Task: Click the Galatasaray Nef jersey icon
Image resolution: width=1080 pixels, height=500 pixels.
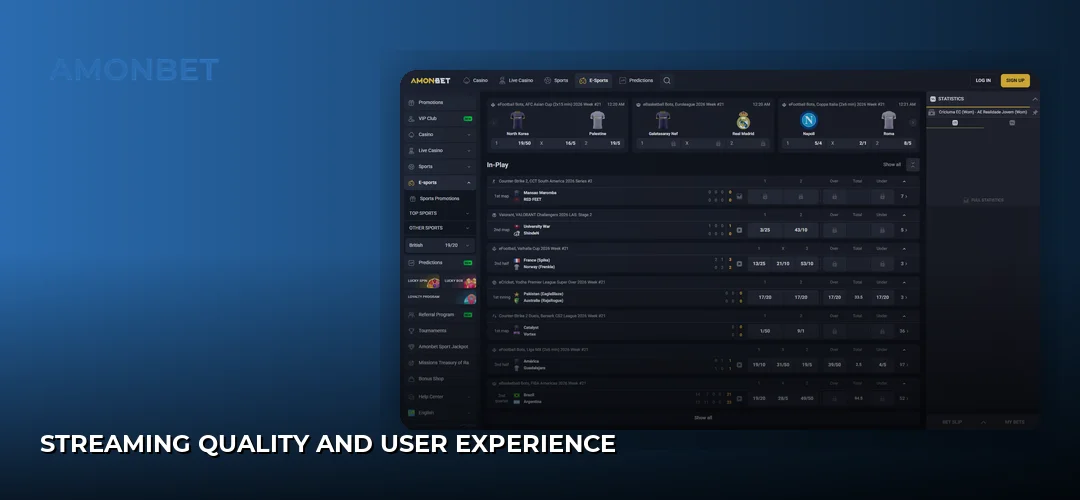Action: (x=663, y=120)
